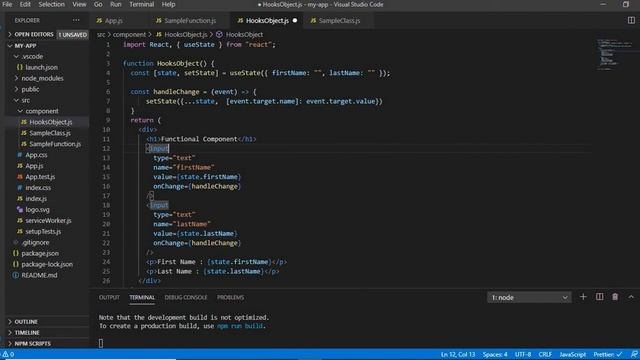Open App.test.js file
The width and height of the screenshot is (640, 360).
tap(40, 177)
